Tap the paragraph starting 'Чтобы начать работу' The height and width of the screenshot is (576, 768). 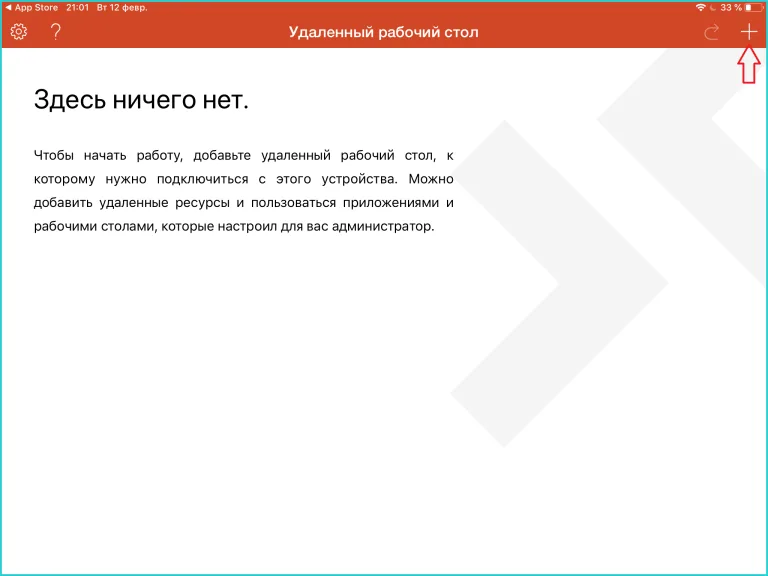point(243,191)
